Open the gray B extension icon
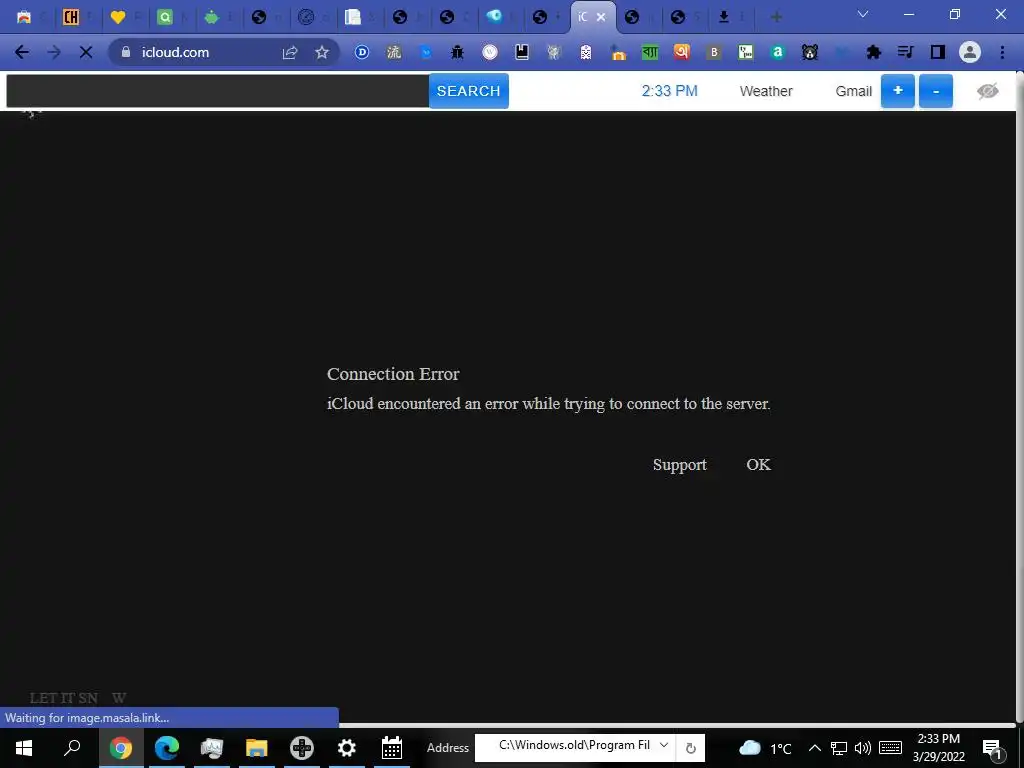1024x768 pixels. pyautogui.click(x=714, y=52)
